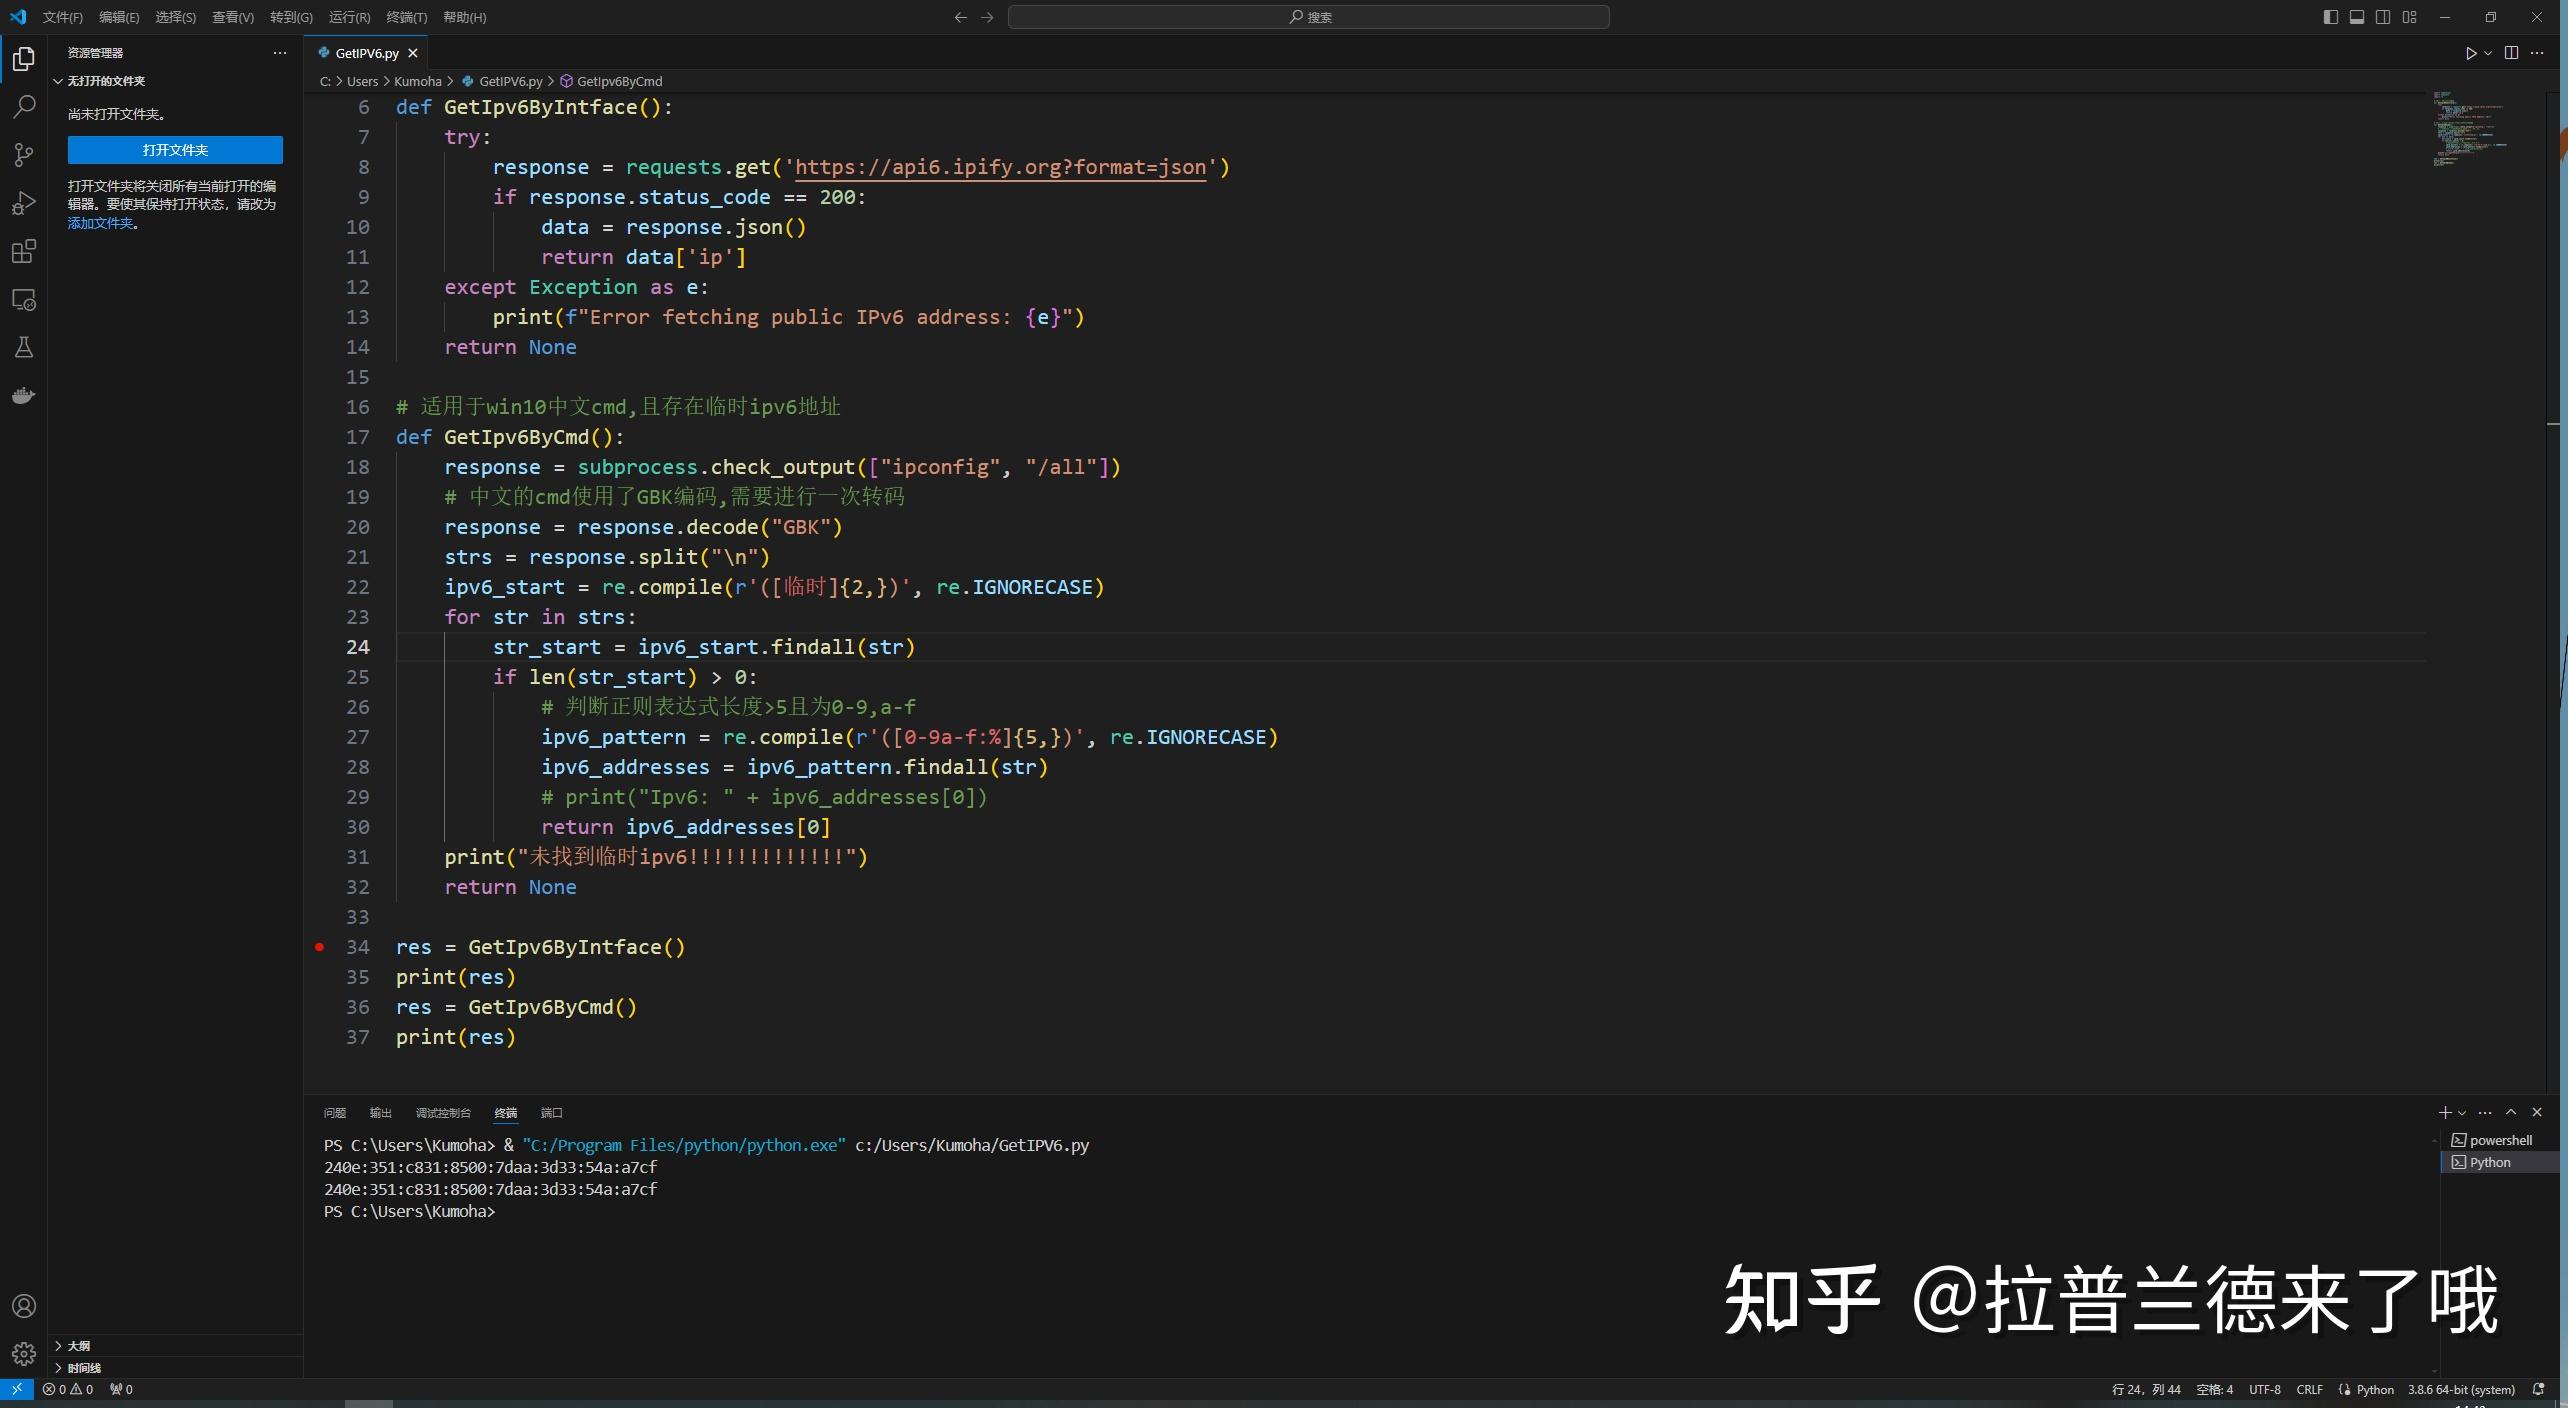Image resolution: width=2568 pixels, height=1408 pixels.
Task: Open the Docker extension view
Action: (x=24, y=395)
